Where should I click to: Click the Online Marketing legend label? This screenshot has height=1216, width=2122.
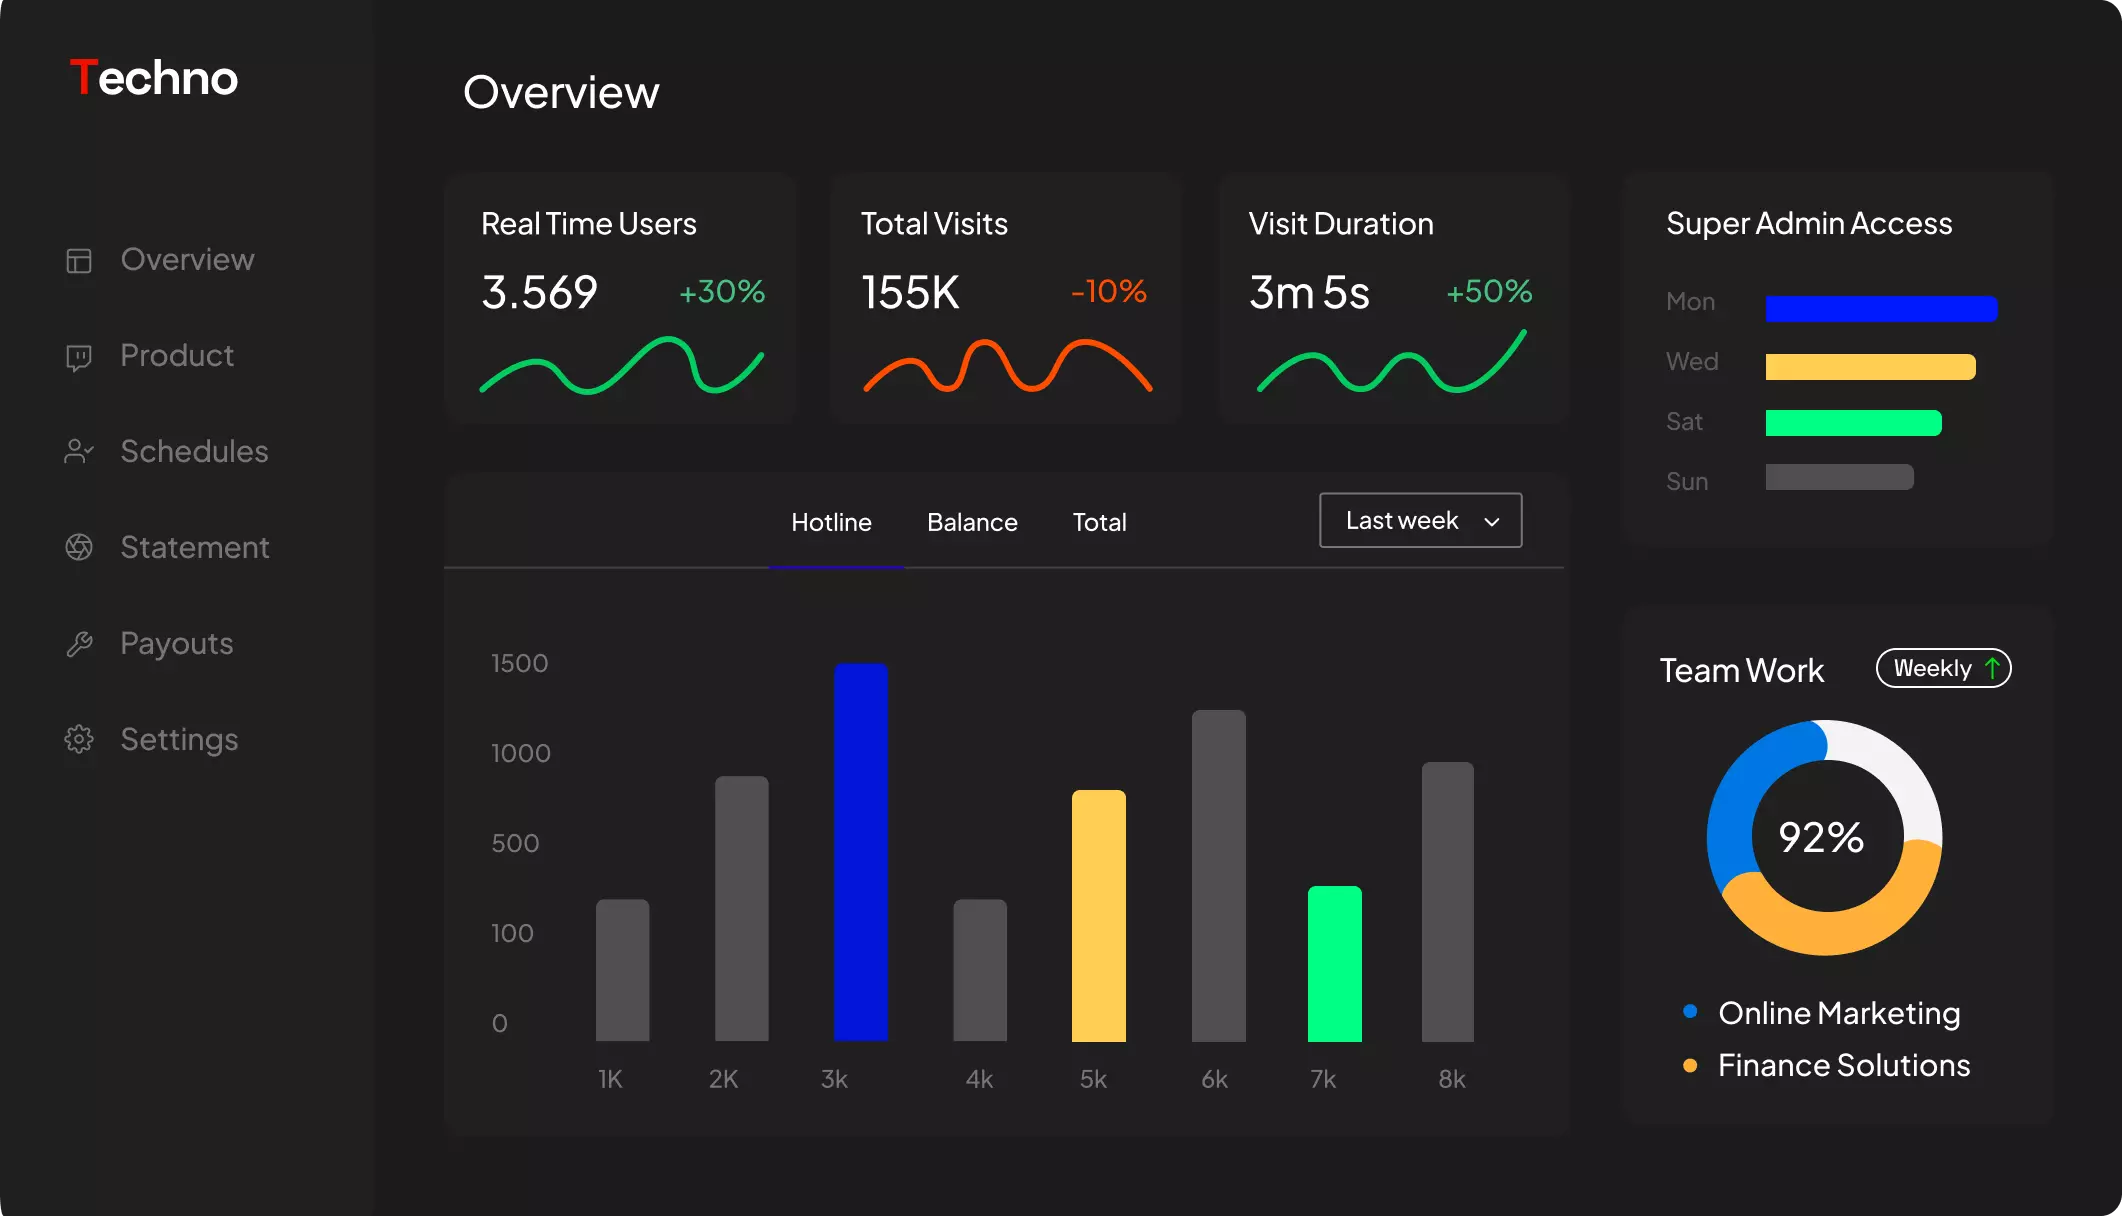pyautogui.click(x=1839, y=1013)
